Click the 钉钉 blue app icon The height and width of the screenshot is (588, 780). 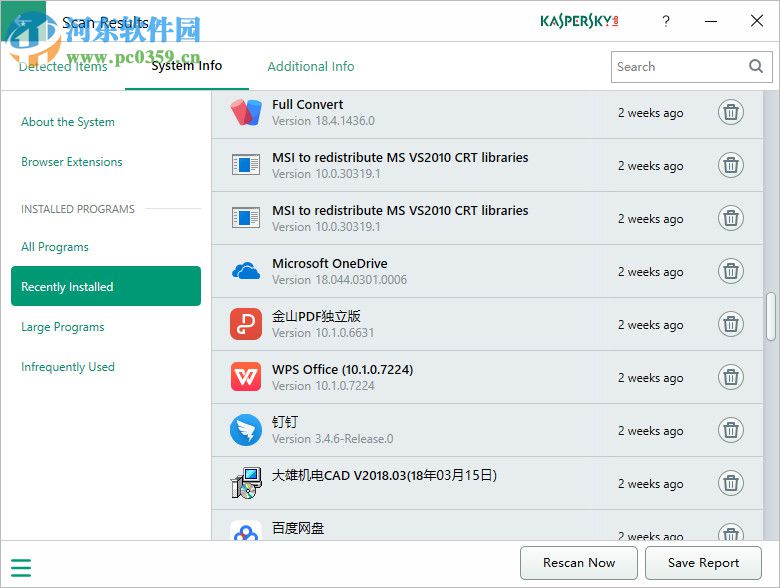tap(246, 430)
